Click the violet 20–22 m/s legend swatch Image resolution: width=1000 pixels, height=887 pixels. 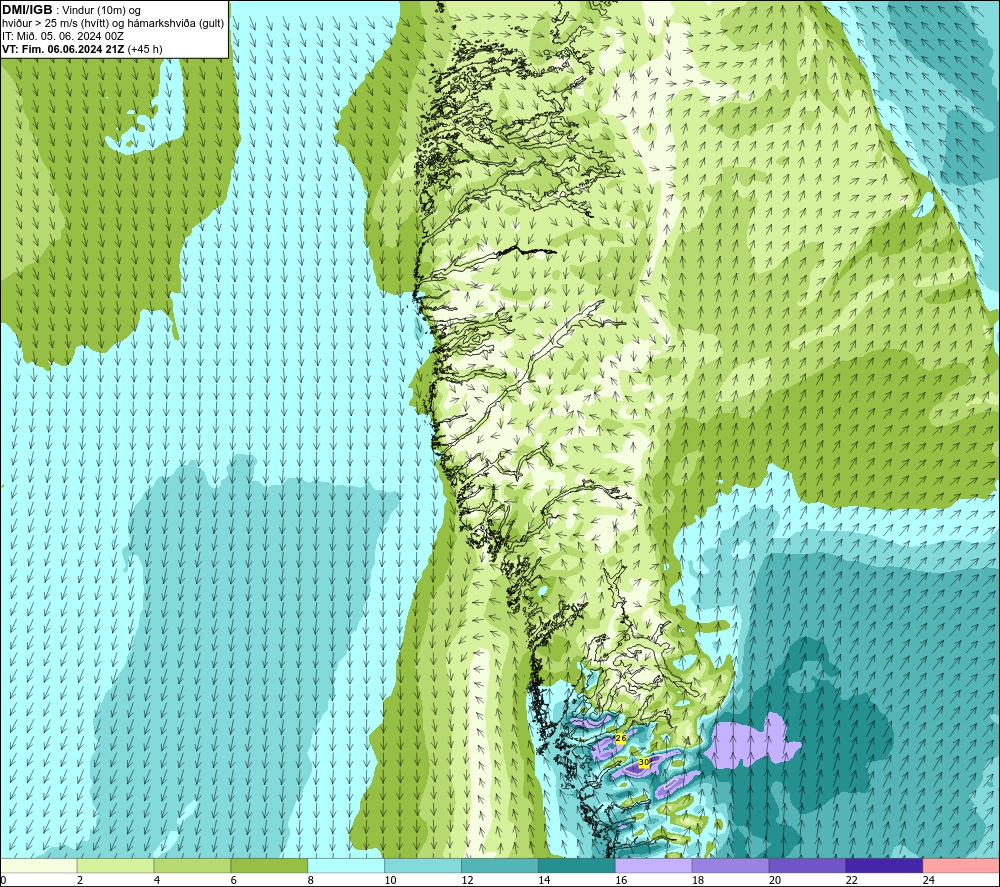(x=807, y=866)
